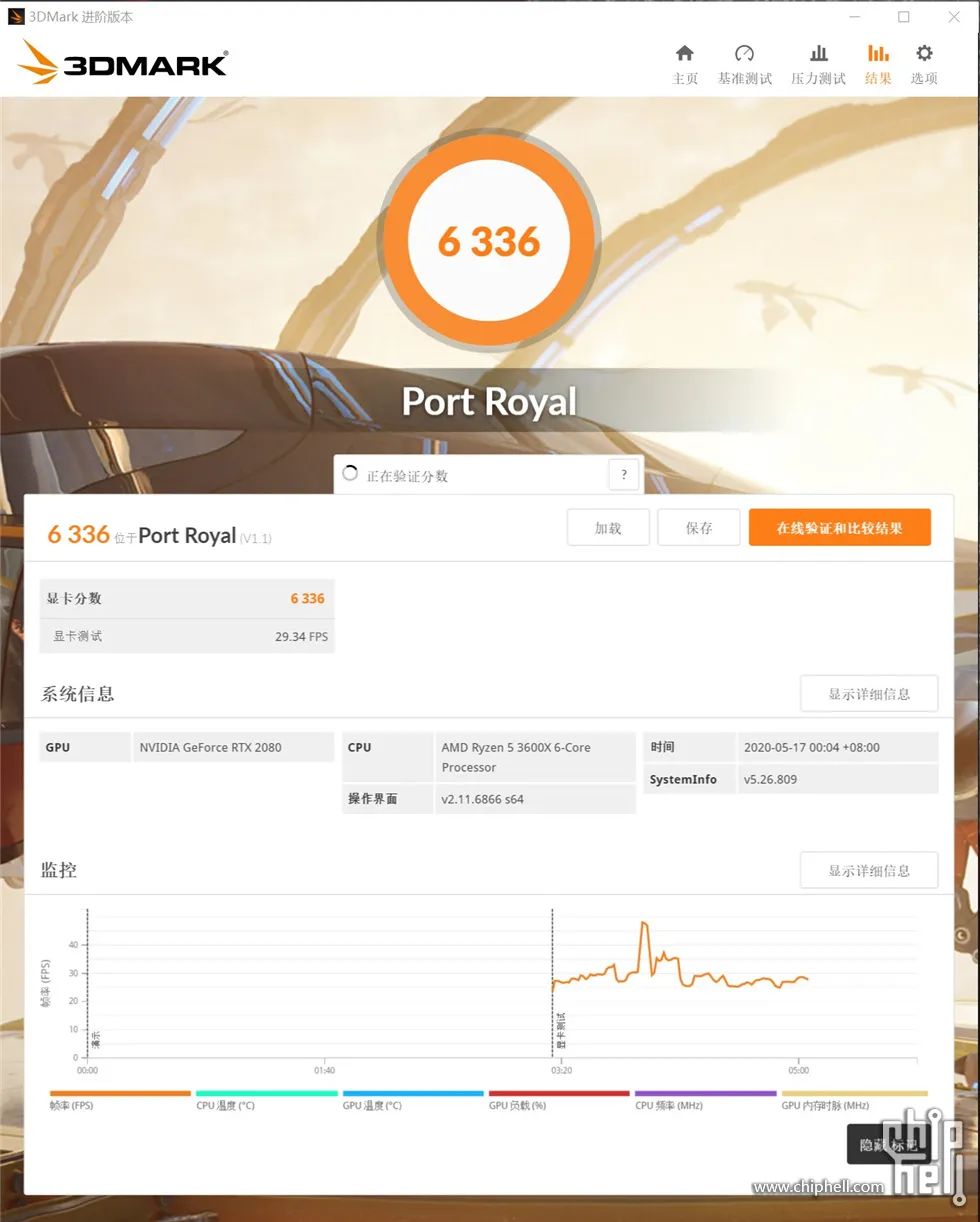Click the 3DMark app icon in title bar
This screenshot has height=1222, width=980.
tap(16, 16)
